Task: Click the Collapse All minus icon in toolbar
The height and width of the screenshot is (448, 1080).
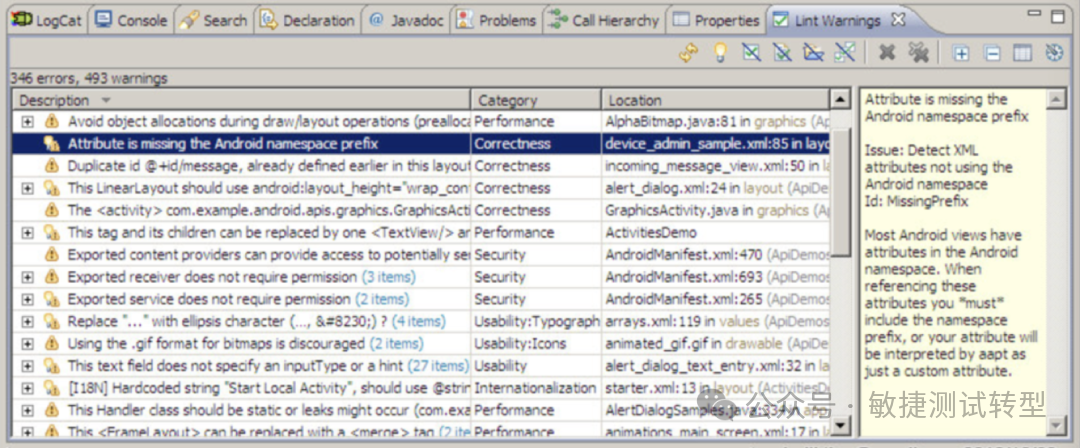Action: point(992,53)
